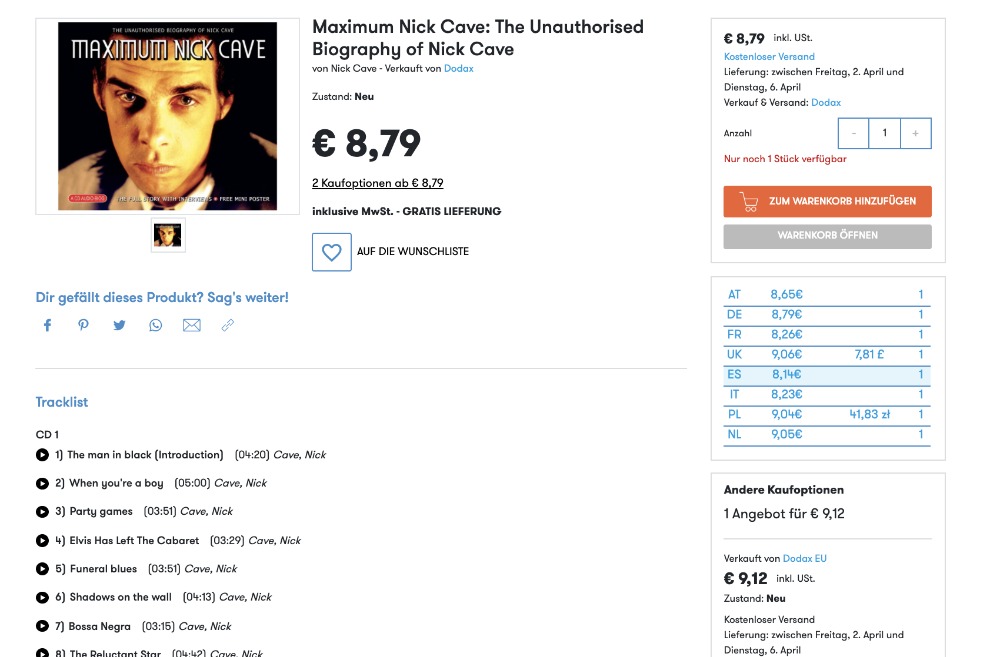This screenshot has height=657, width=1000.
Task: Play track 7 Bossa Negra
Action: tap(43, 627)
